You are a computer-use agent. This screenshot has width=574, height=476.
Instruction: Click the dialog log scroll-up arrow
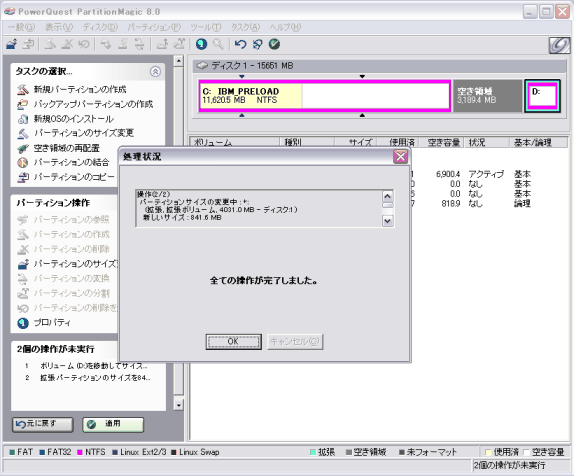click(x=388, y=197)
